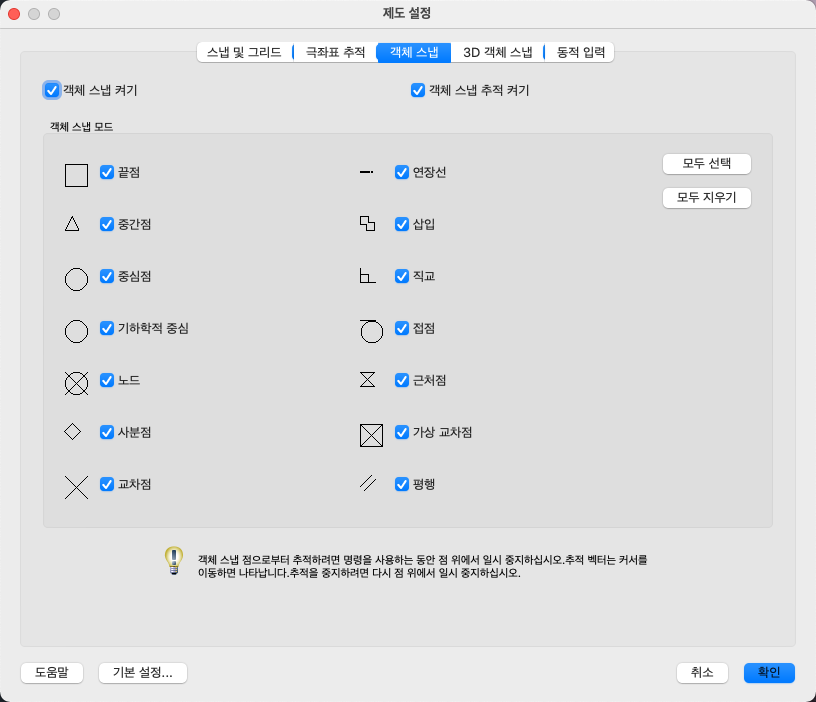The image size is (816, 702).
Task: Toggle the 객체 스냅 추적 켜기 checkbox
Action: 417,90
